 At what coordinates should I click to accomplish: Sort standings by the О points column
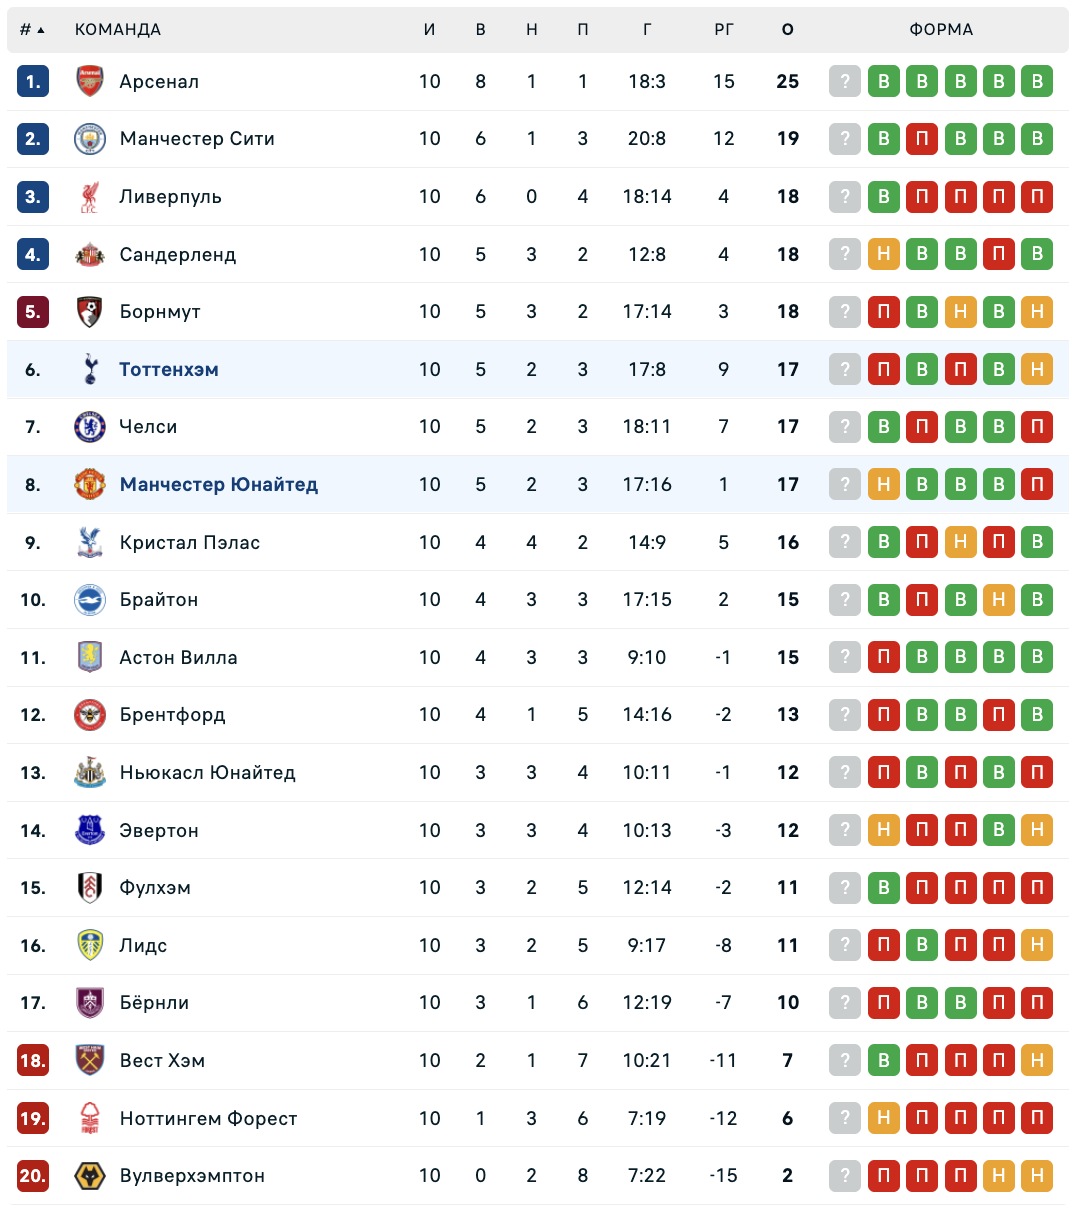coord(788,30)
